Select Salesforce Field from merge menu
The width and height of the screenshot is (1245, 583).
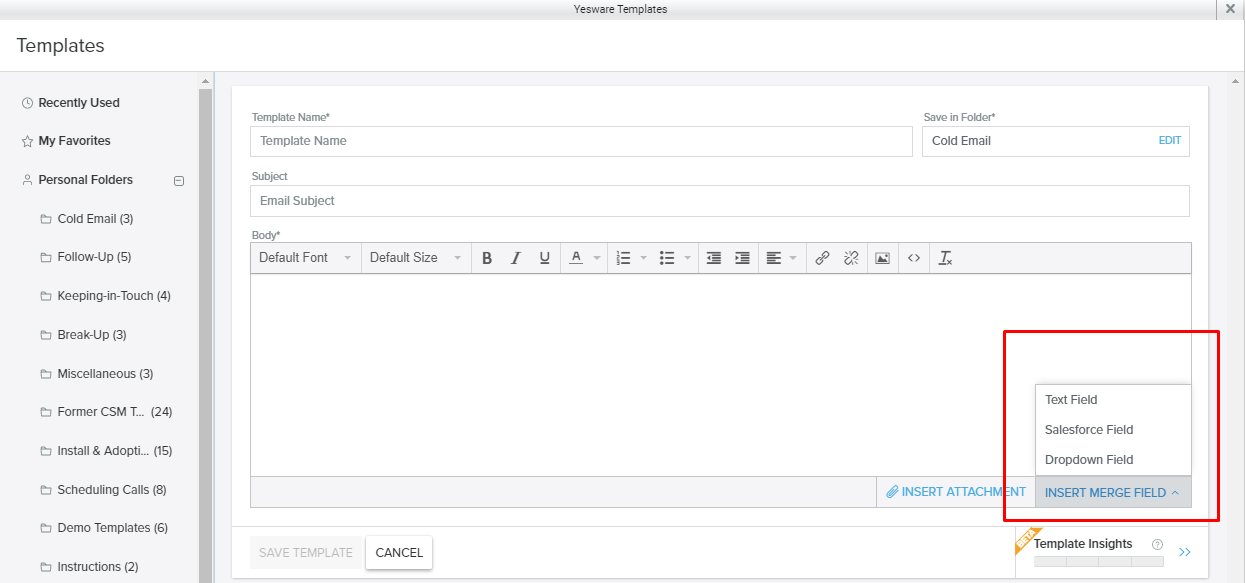1089,430
